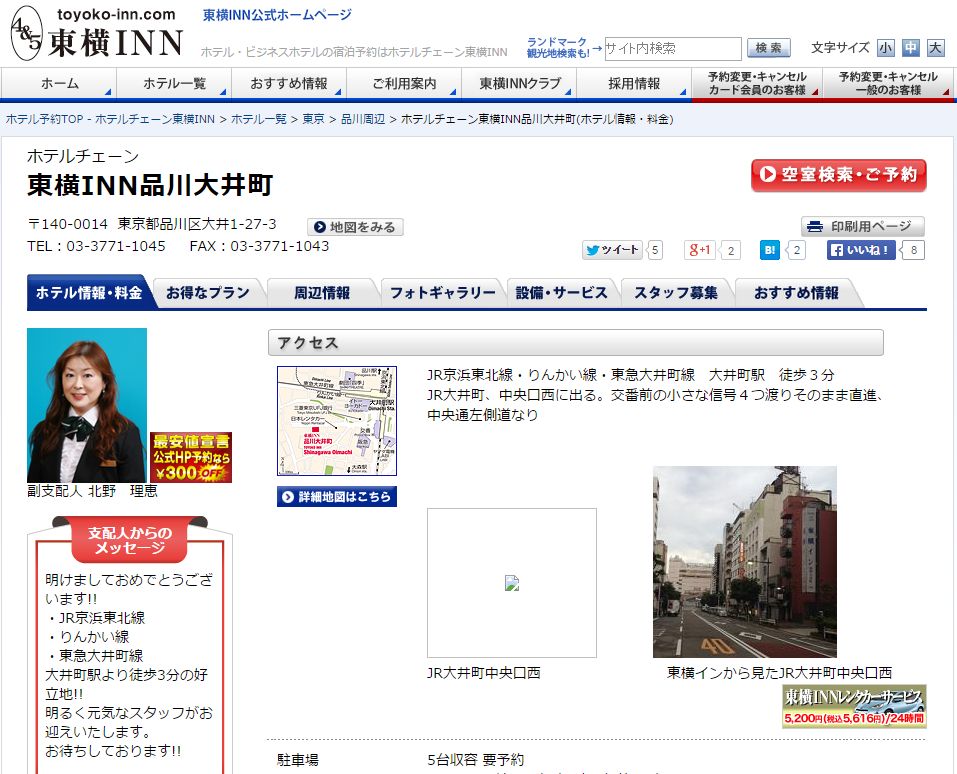This screenshot has width=957, height=774.
Task: Open the 東横INNクラブ navigation menu
Action: [x=519, y=84]
